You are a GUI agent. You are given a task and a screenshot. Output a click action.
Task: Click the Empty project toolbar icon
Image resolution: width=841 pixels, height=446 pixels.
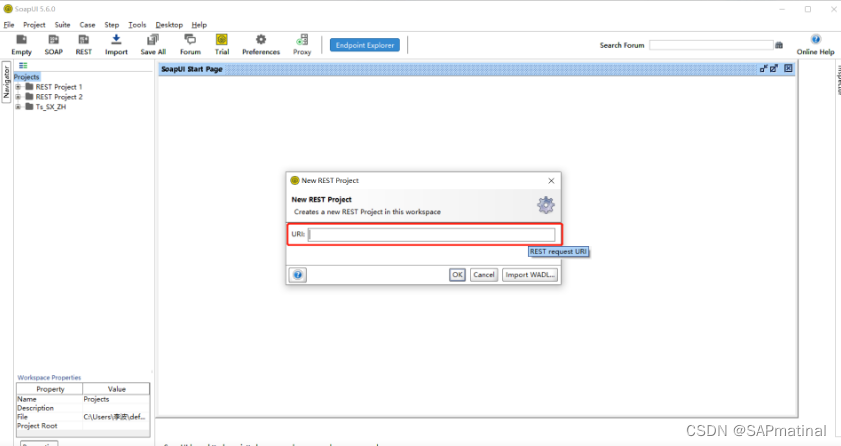point(21,44)
